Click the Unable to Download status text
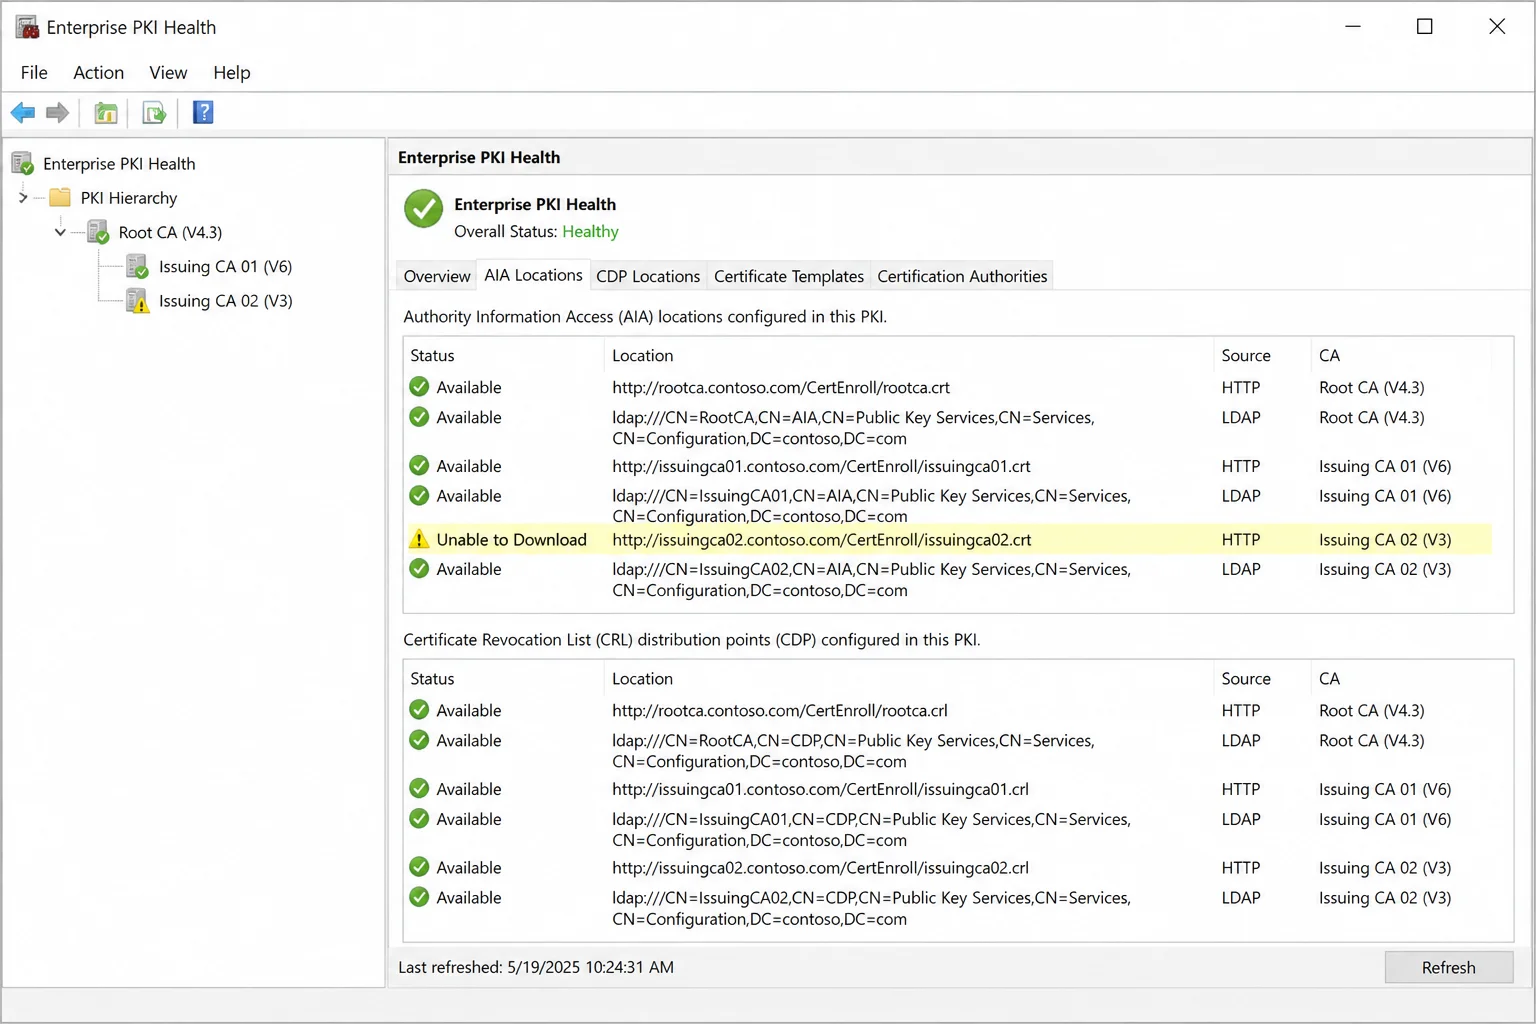The height and width of the screenshot is (1024, 1536). (x=511, y=540)
